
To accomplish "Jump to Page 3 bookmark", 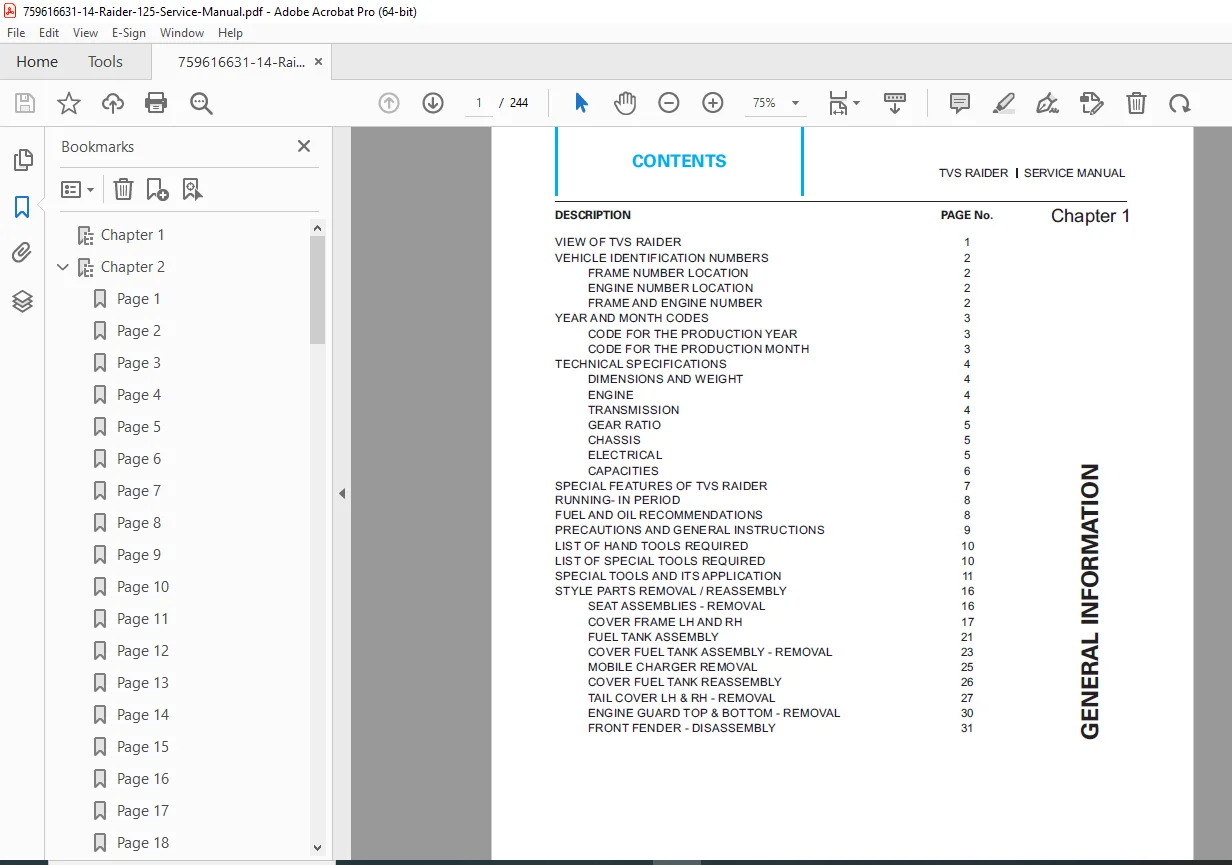I will pos(139,363).
